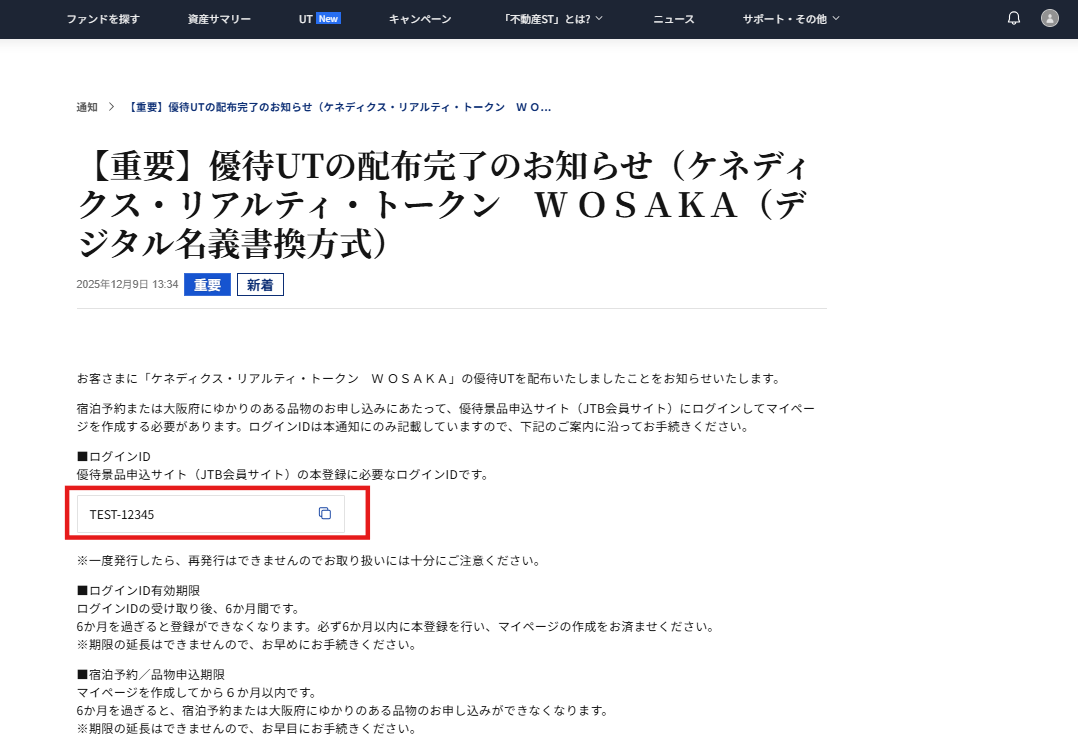Click the breadcrumb chevron separator
Screen dimensions: 1078x745
[111, 107]
